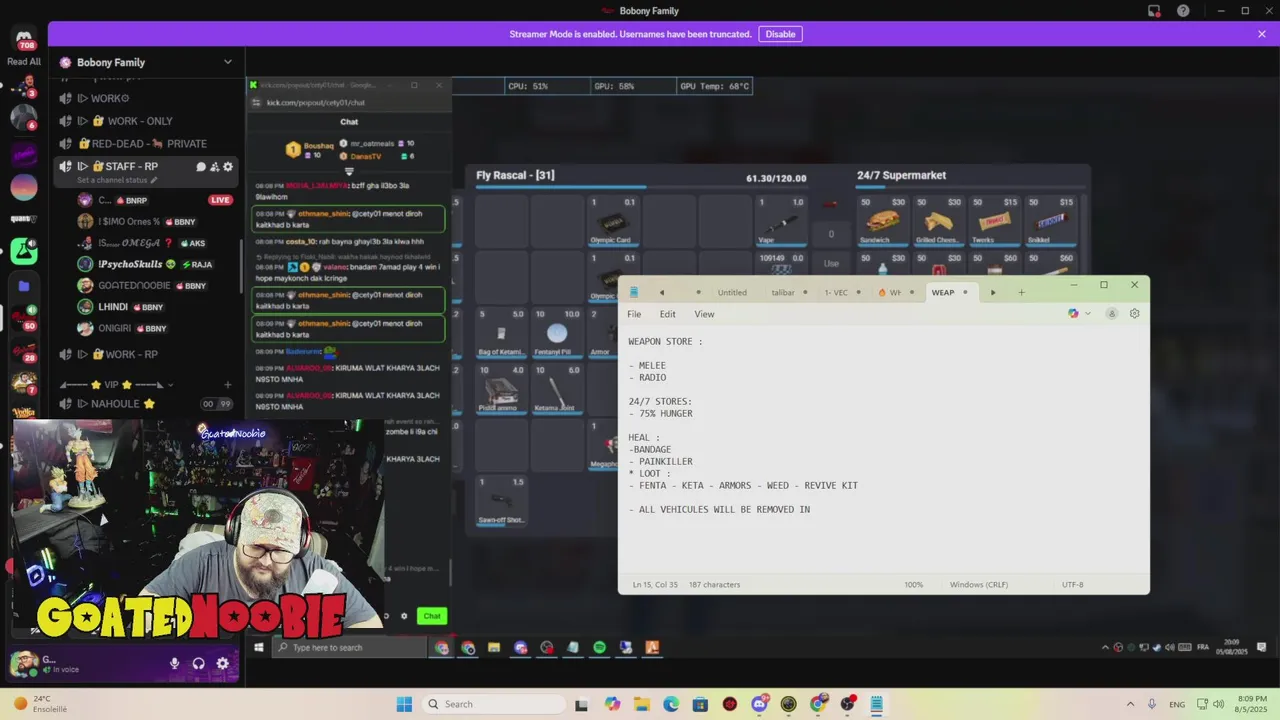
Task: Click the Notepad account profile icon
Action: [x=1111, y=314]
